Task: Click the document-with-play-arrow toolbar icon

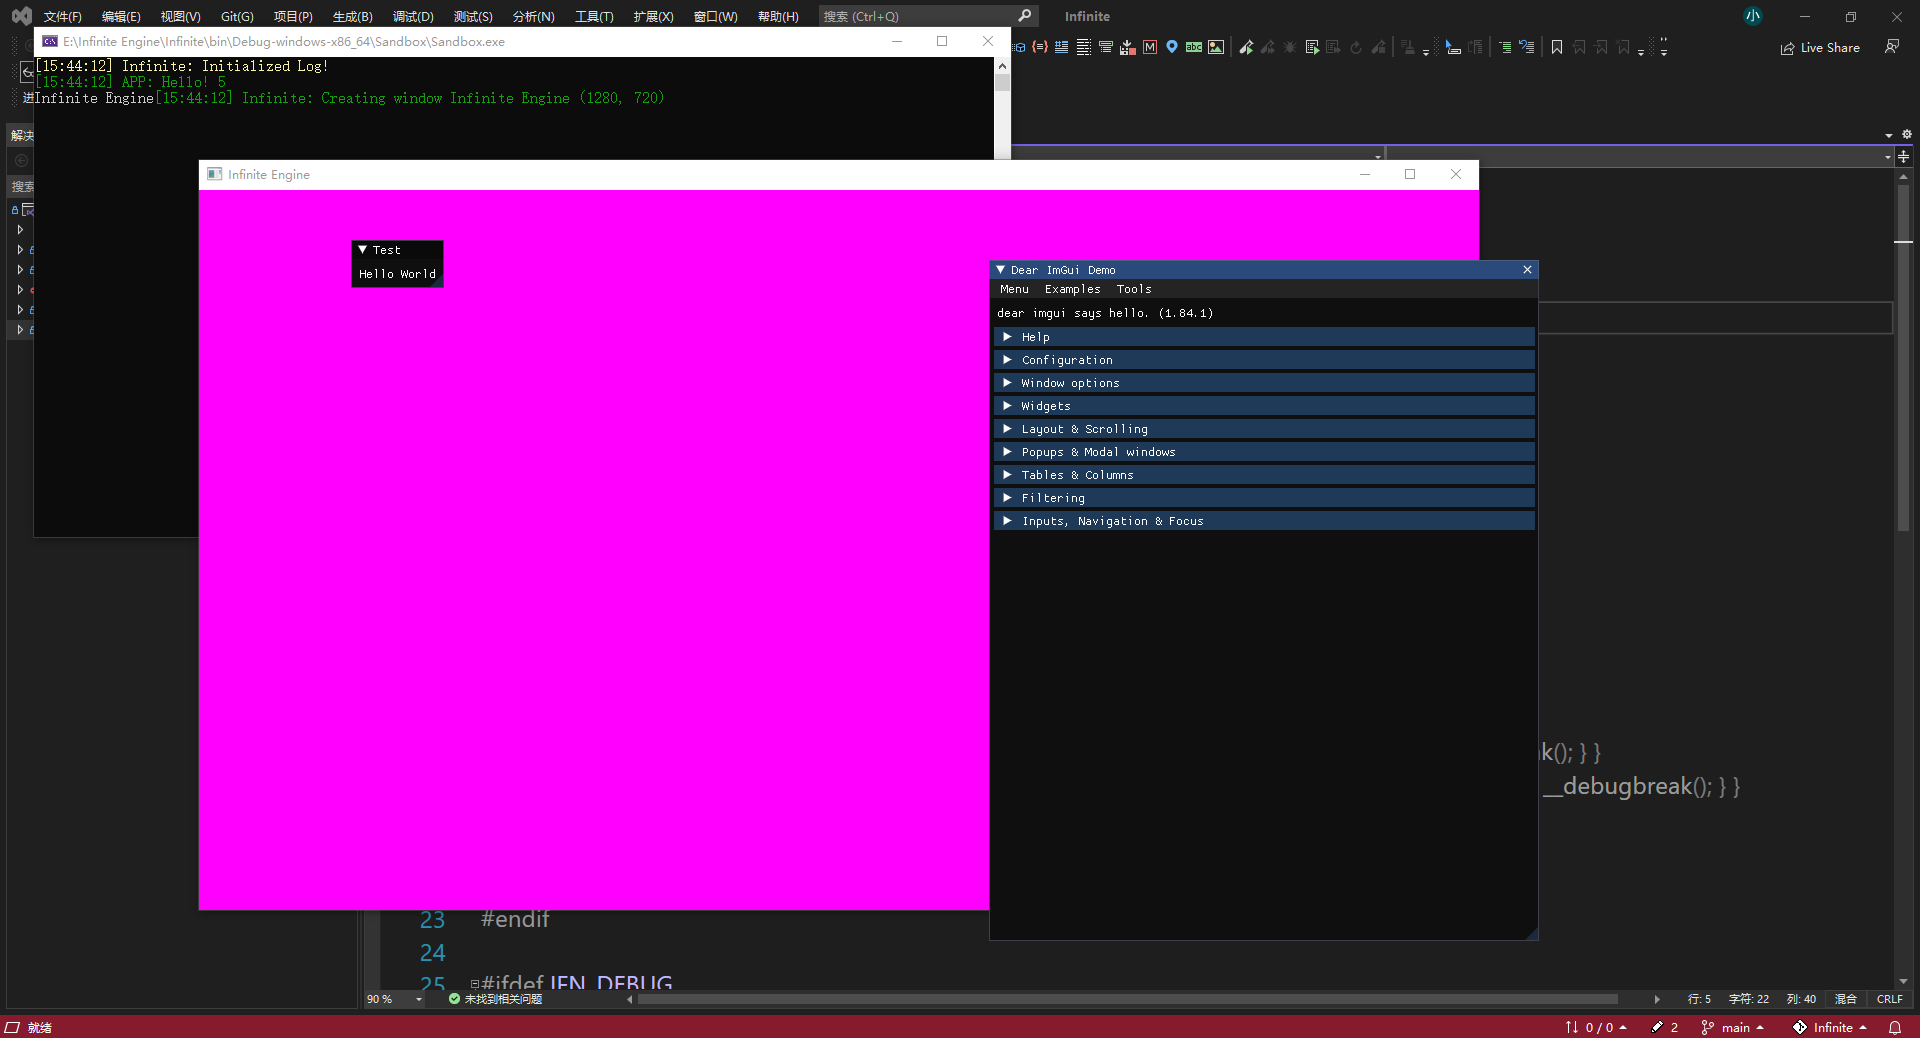Action: click(1312, 47)
